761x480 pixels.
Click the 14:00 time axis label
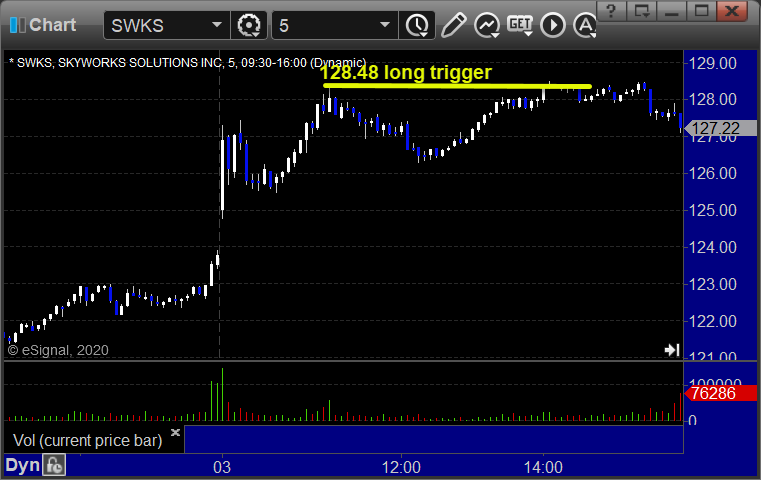(x=543, y=467)
